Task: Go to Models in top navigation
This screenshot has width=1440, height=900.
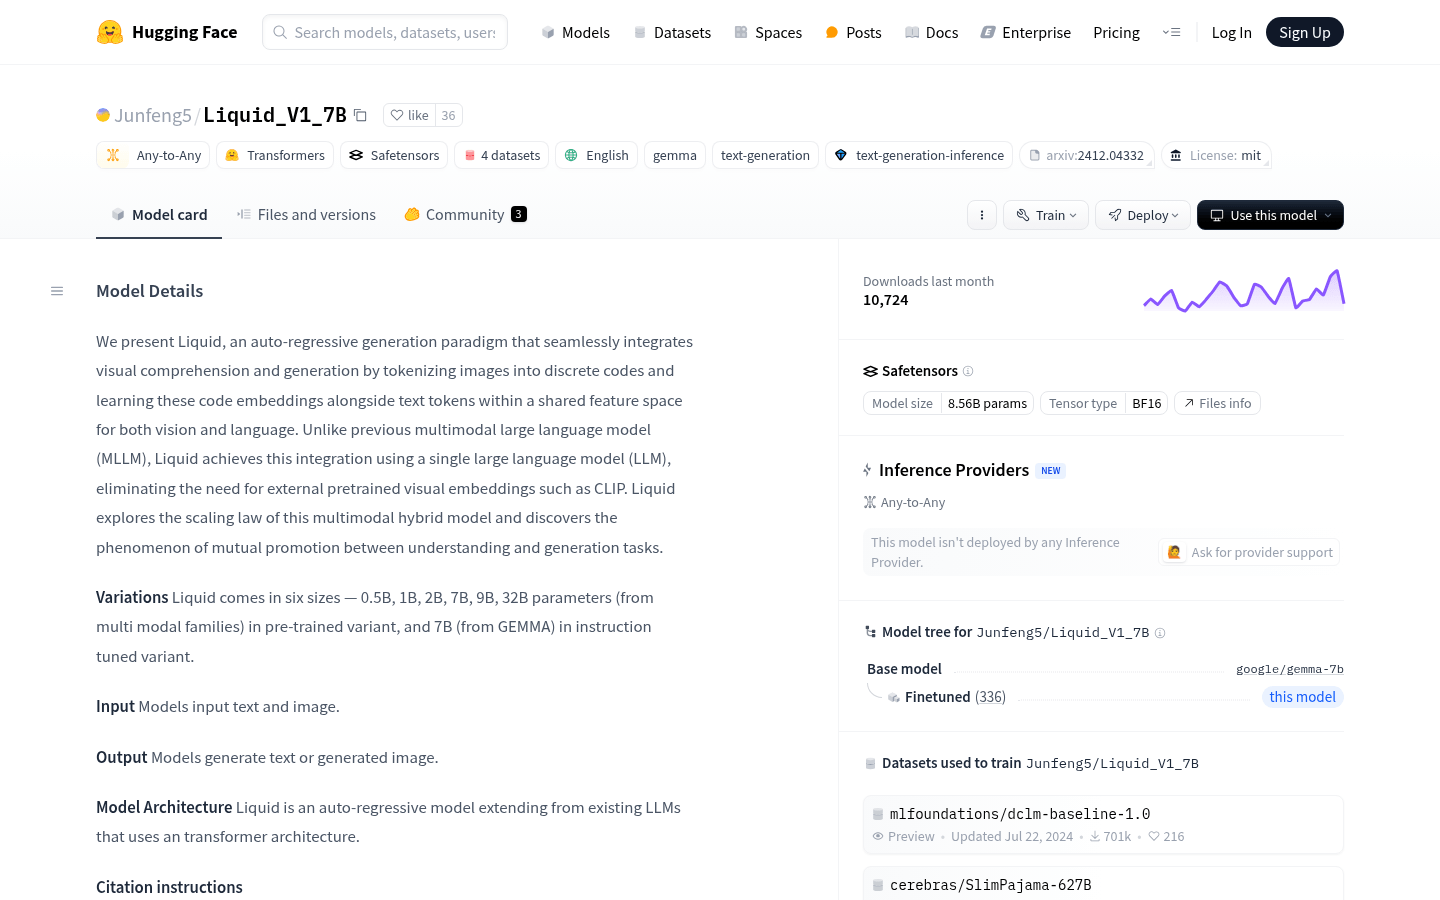Action: [x=575, y=32]
